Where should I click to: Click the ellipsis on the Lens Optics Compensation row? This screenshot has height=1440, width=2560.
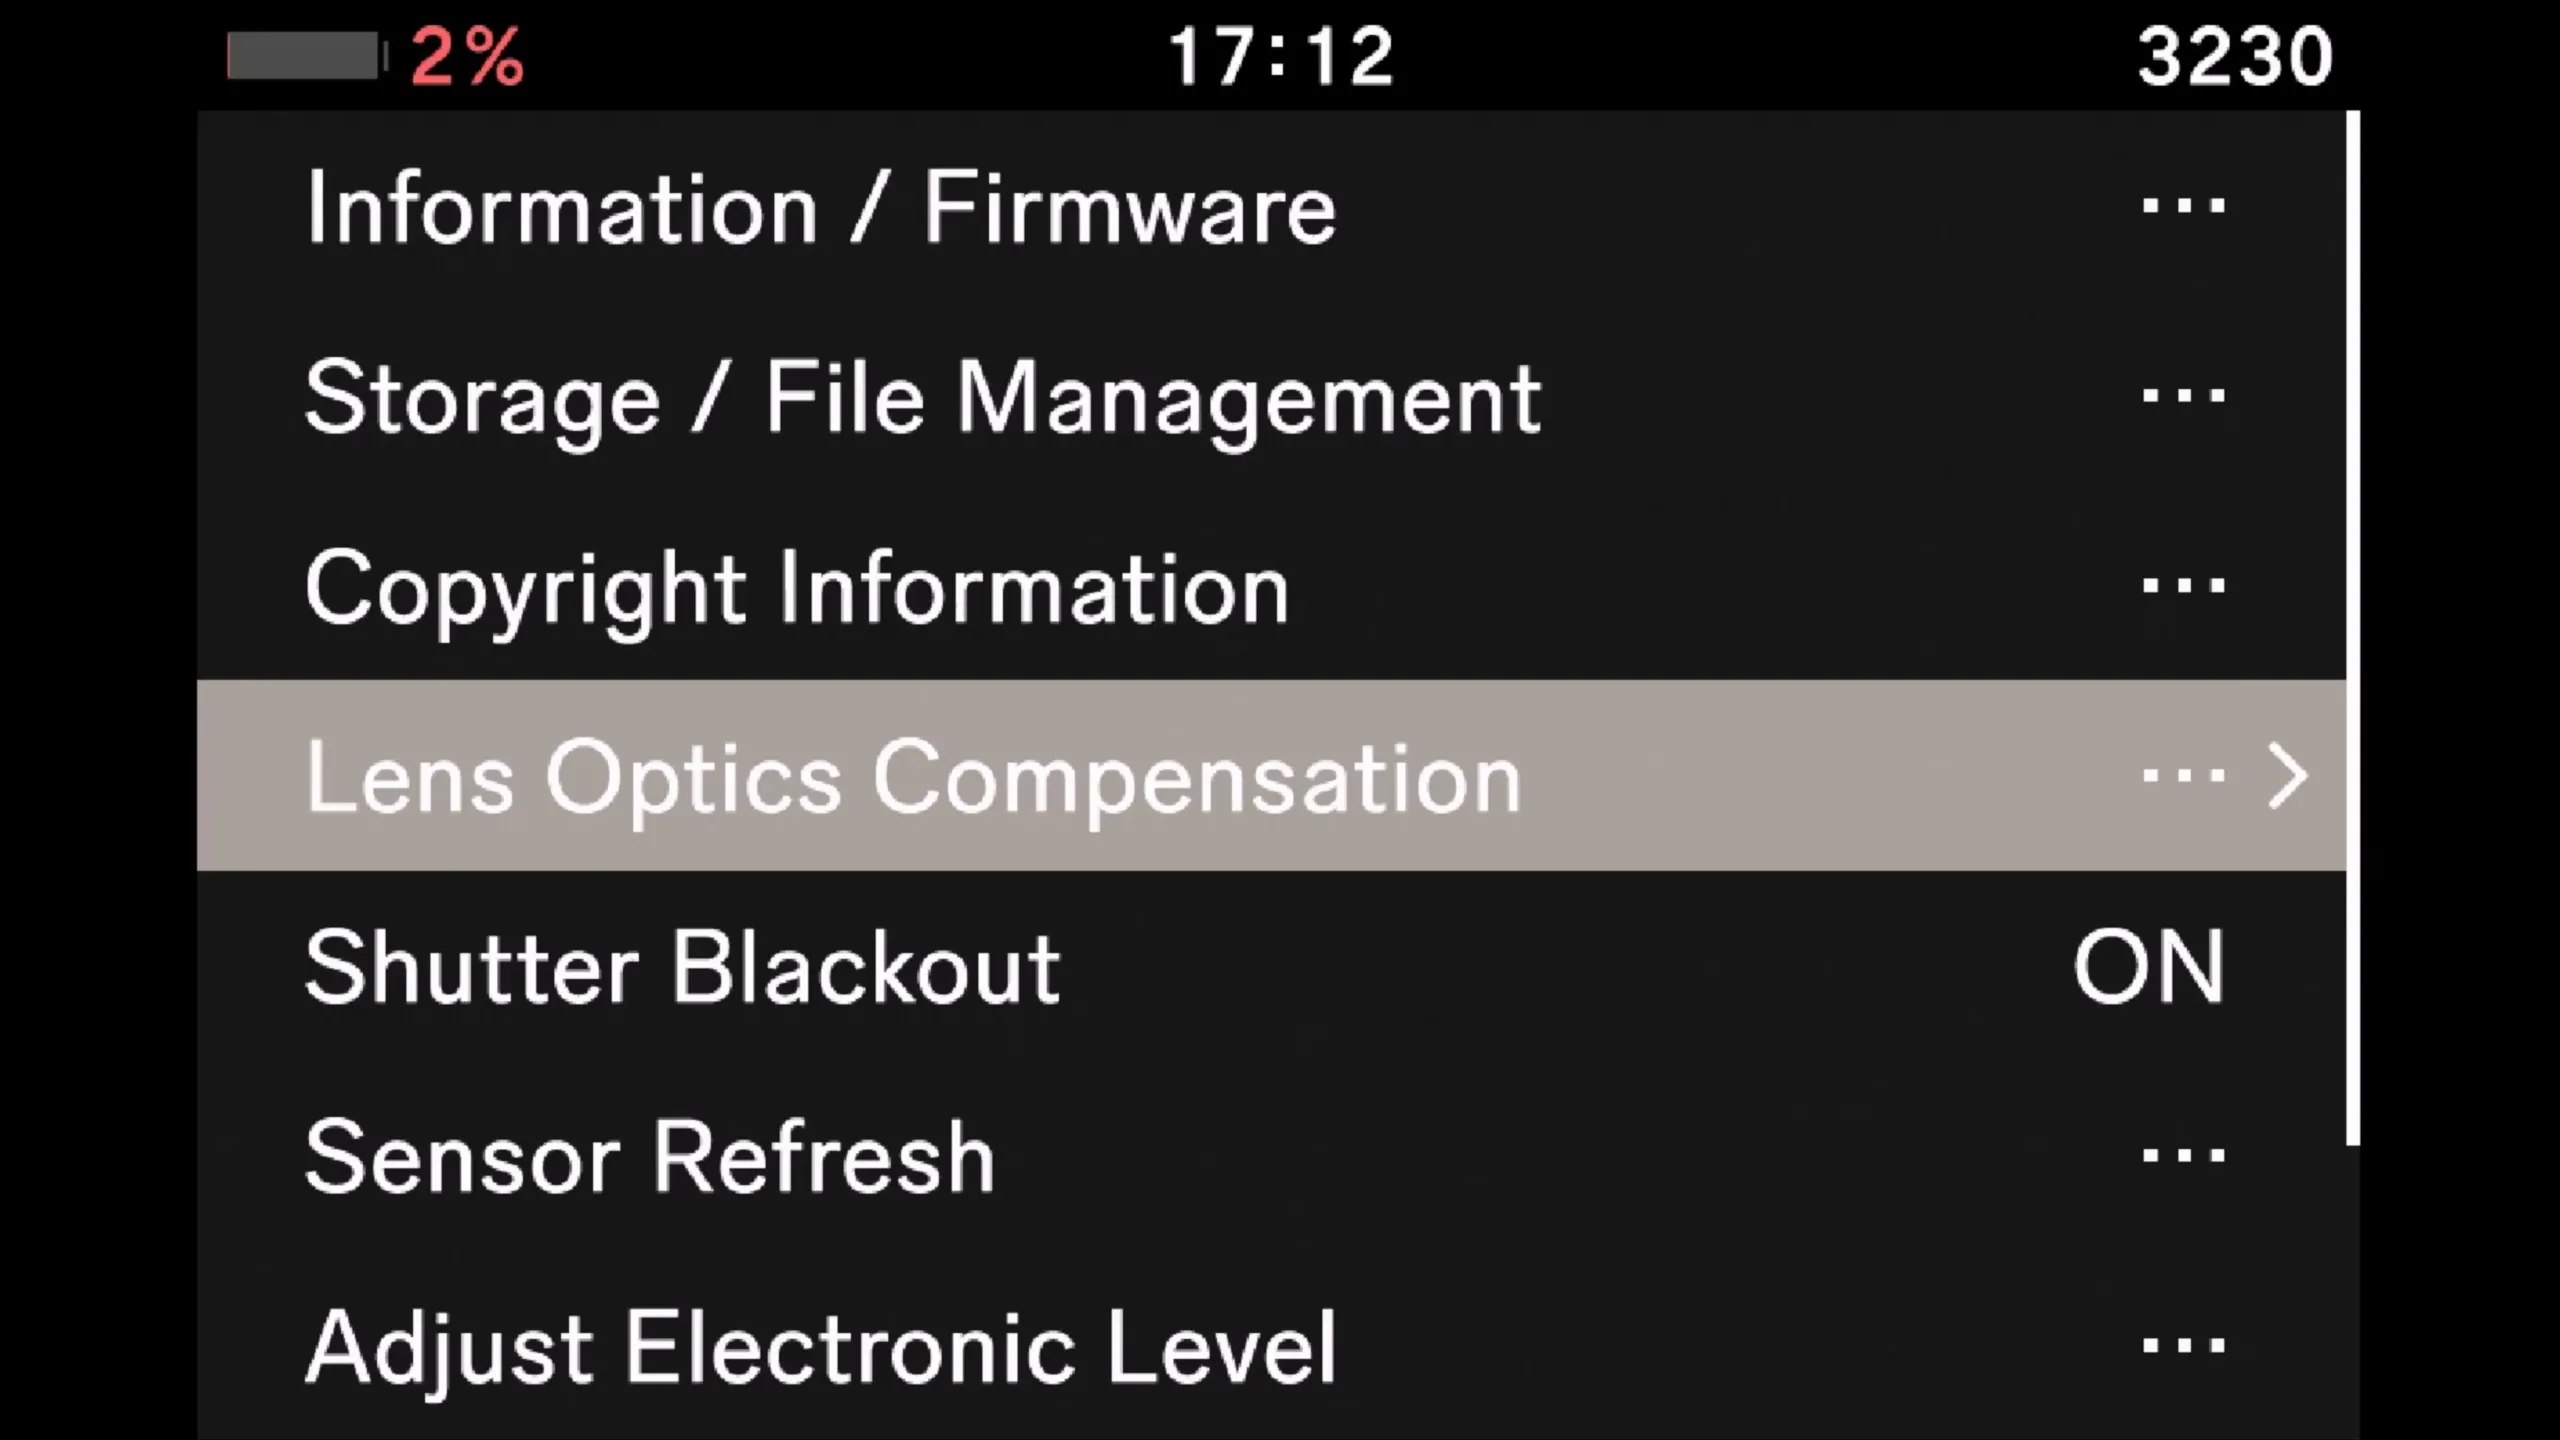2183,776
